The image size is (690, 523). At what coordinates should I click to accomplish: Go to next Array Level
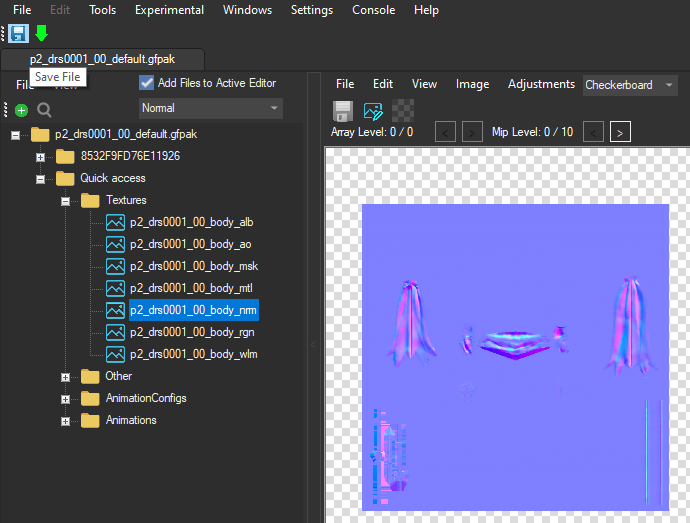click(x=472, y=132)
